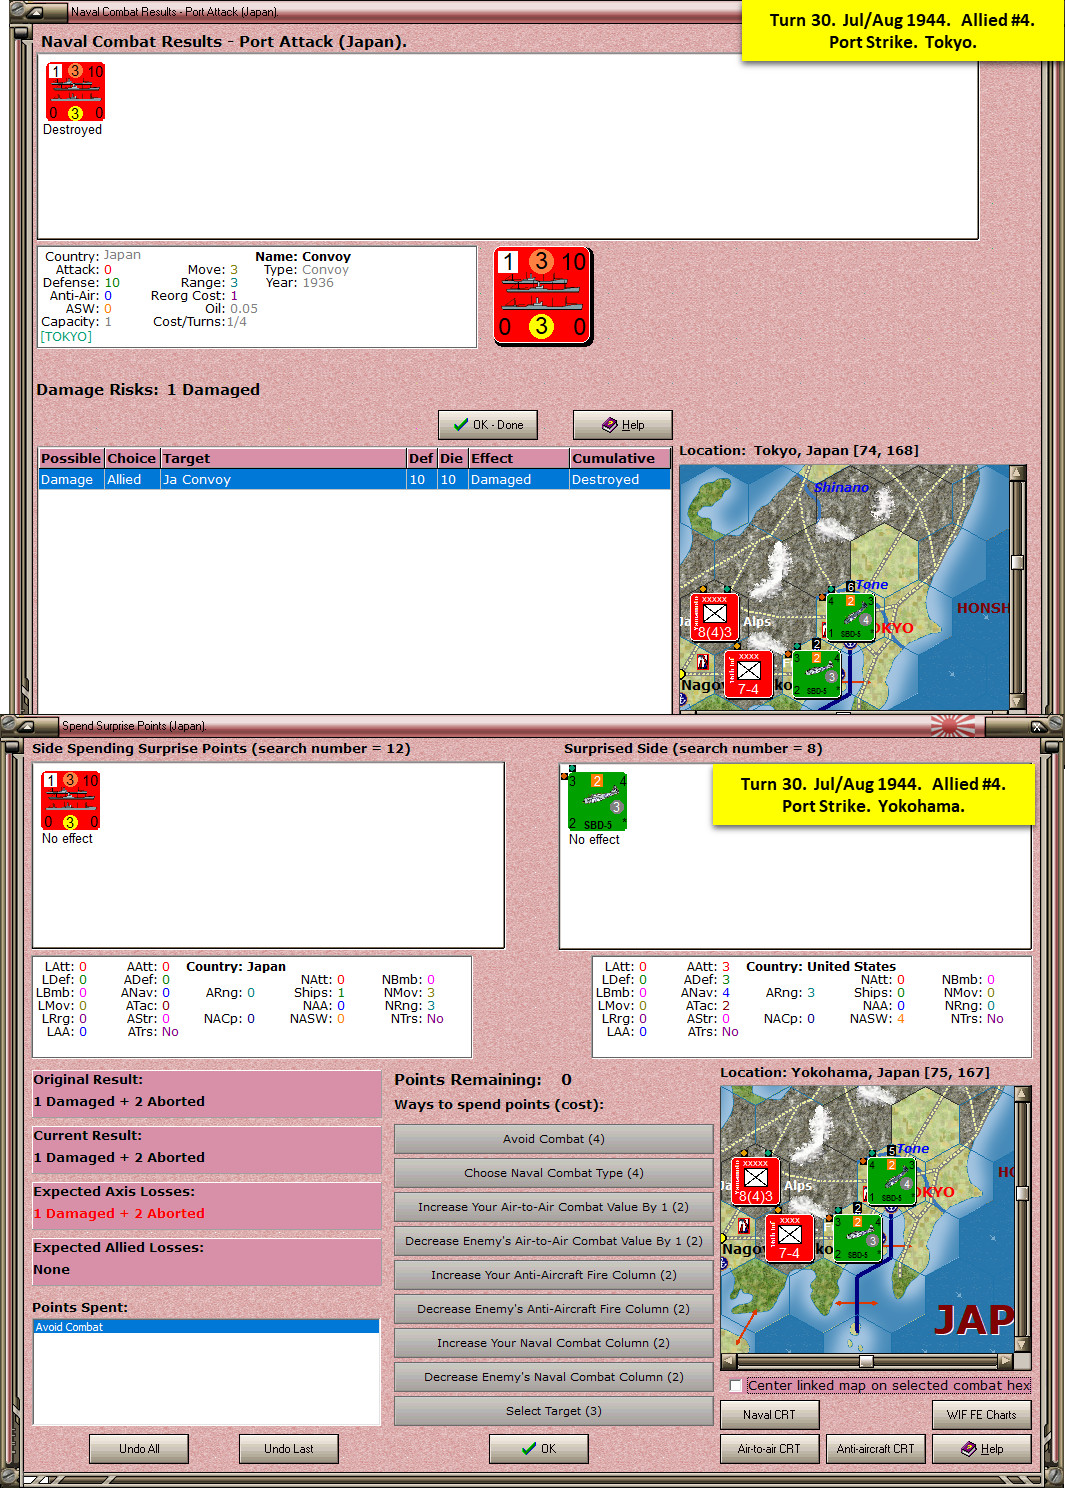
Task: Click Decrease Enemy's Air-to-Air Combat Value By 1
Action: pos(553,1241)
